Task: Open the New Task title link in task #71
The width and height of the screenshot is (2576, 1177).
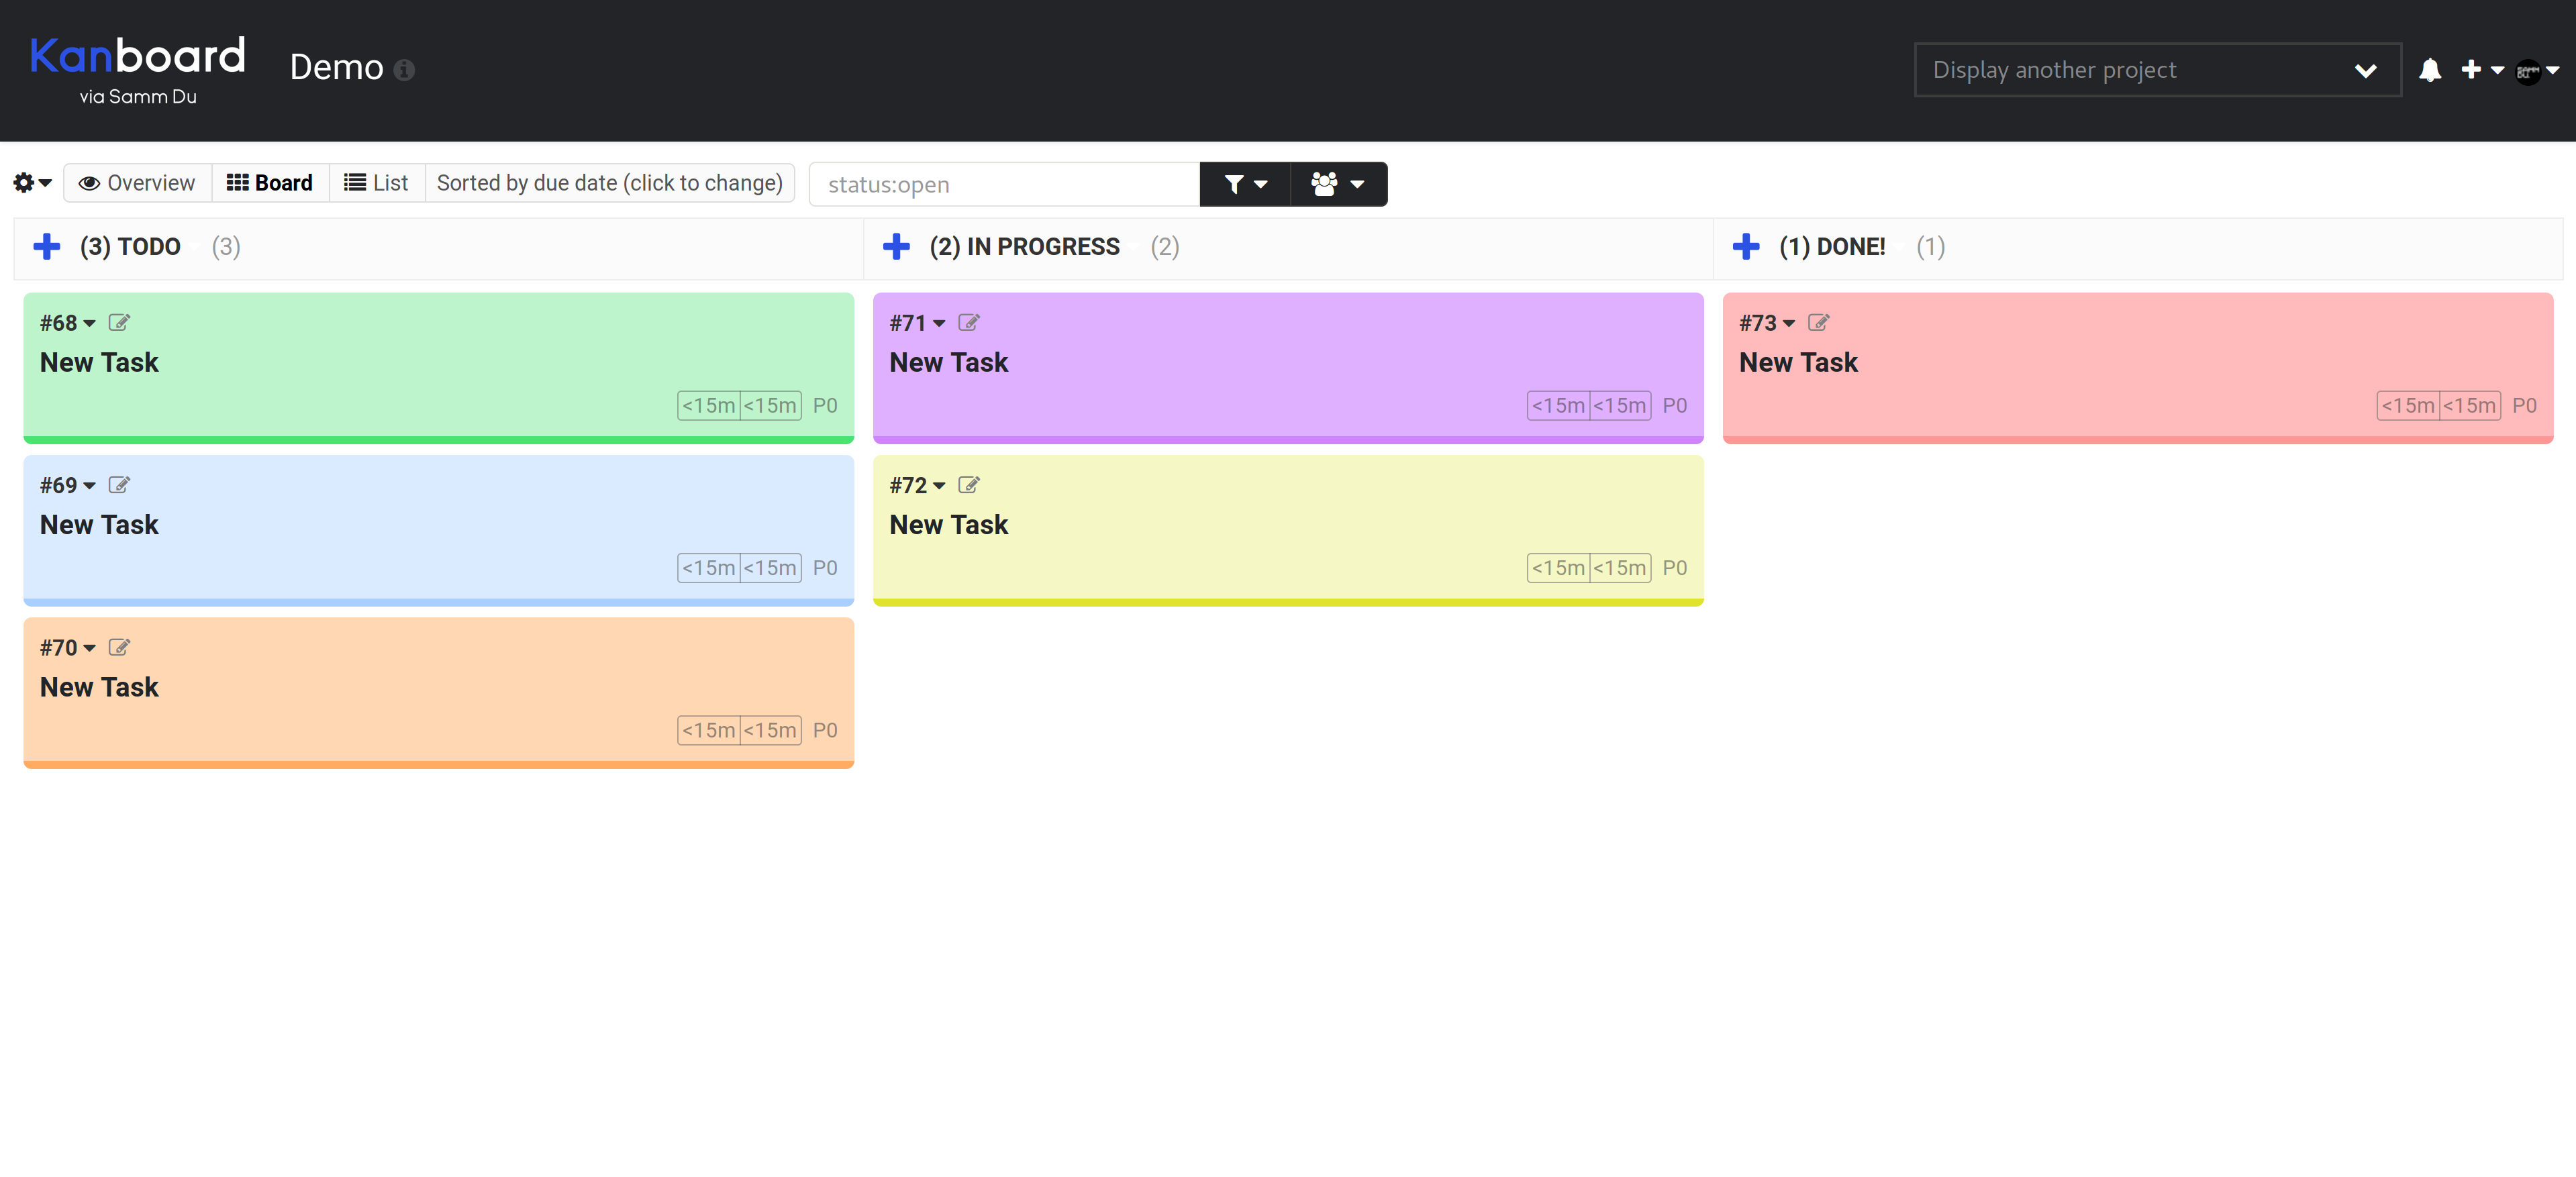Action: [948, 362]
